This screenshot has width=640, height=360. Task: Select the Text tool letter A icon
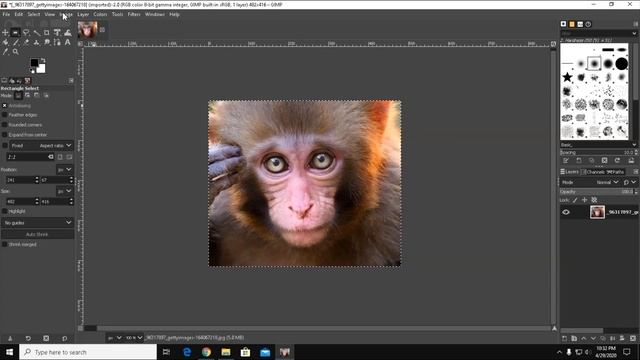(68, 42)
